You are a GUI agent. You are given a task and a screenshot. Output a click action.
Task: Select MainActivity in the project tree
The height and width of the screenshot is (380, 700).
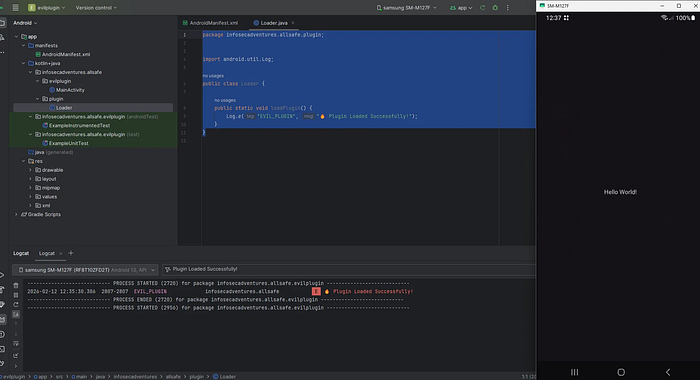coord(70,90)
